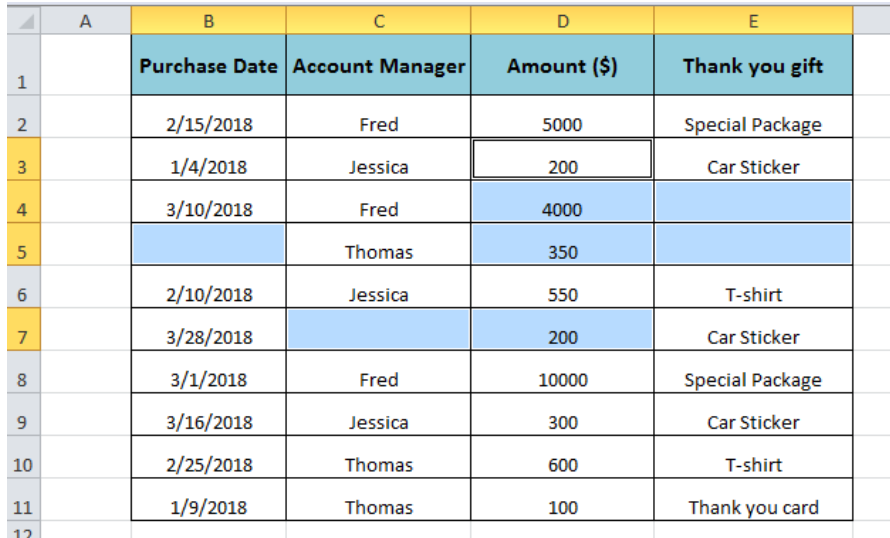
Task: Click the cell with amount 10000
Action: (562, 372)
